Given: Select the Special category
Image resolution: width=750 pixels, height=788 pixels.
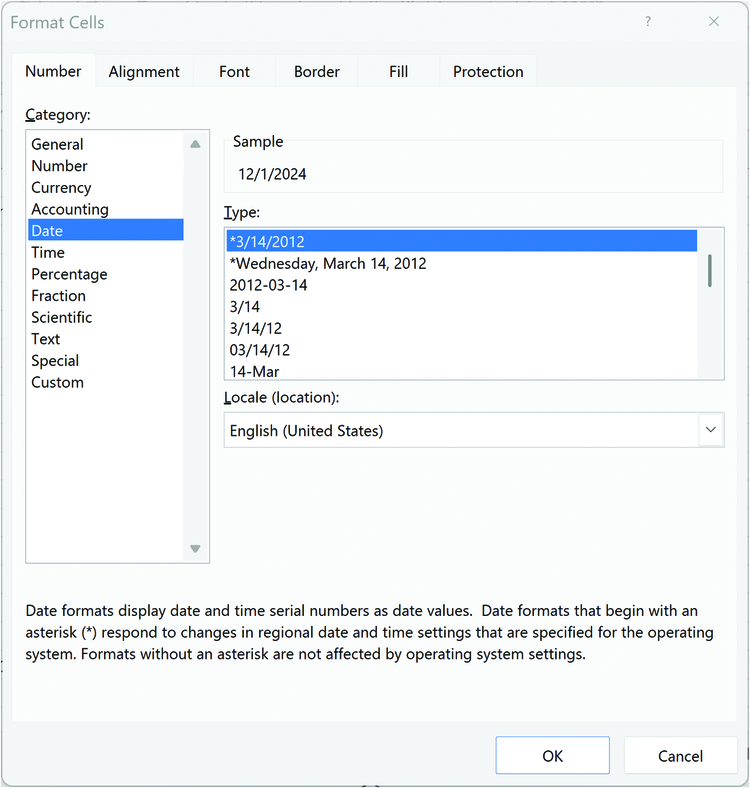Looking at the screenshot, I should [x=106, y=360].
